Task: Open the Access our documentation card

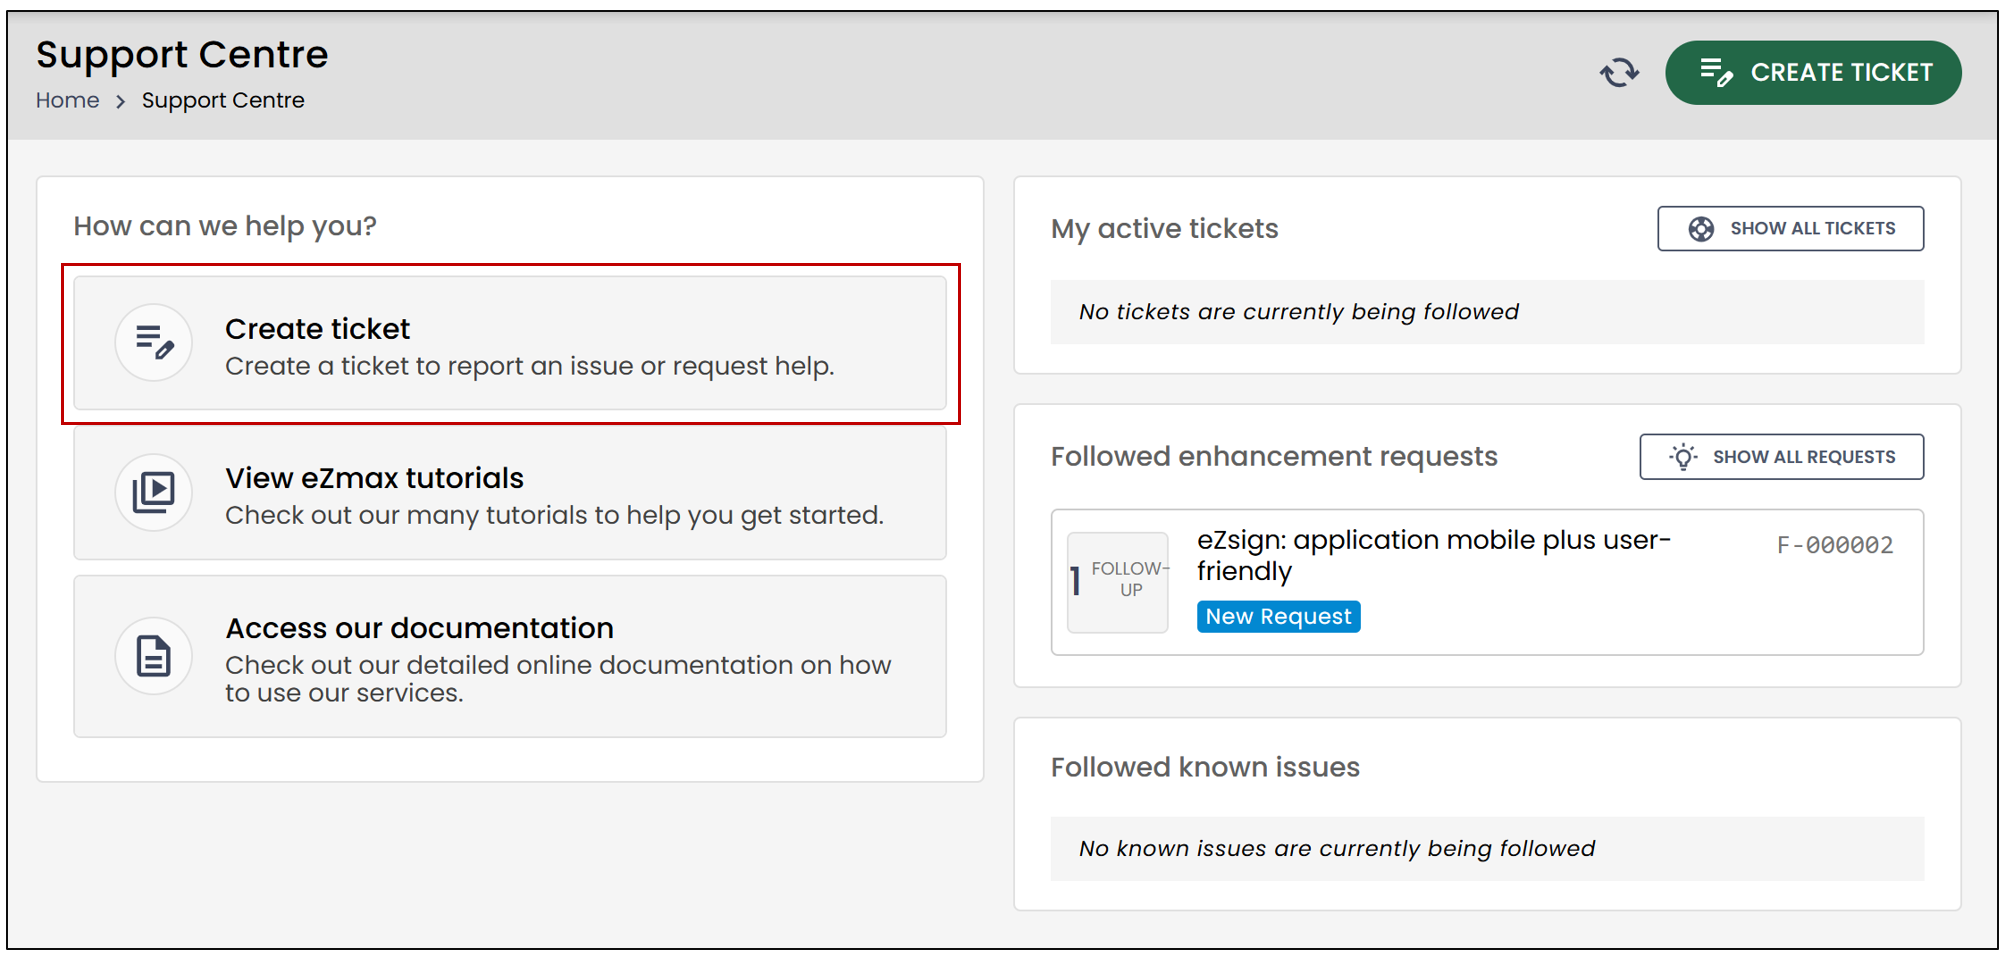Action: click(510, 656)
